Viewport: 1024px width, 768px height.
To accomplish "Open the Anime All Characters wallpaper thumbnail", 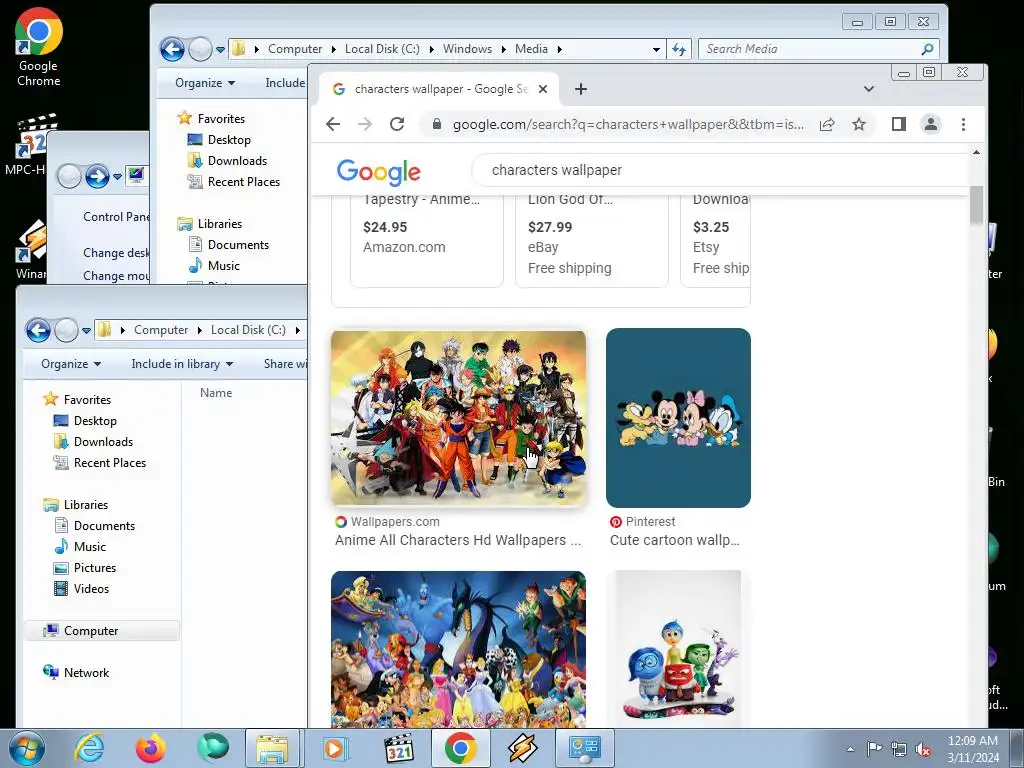I will pyautogui.click(x=458, y=418).
